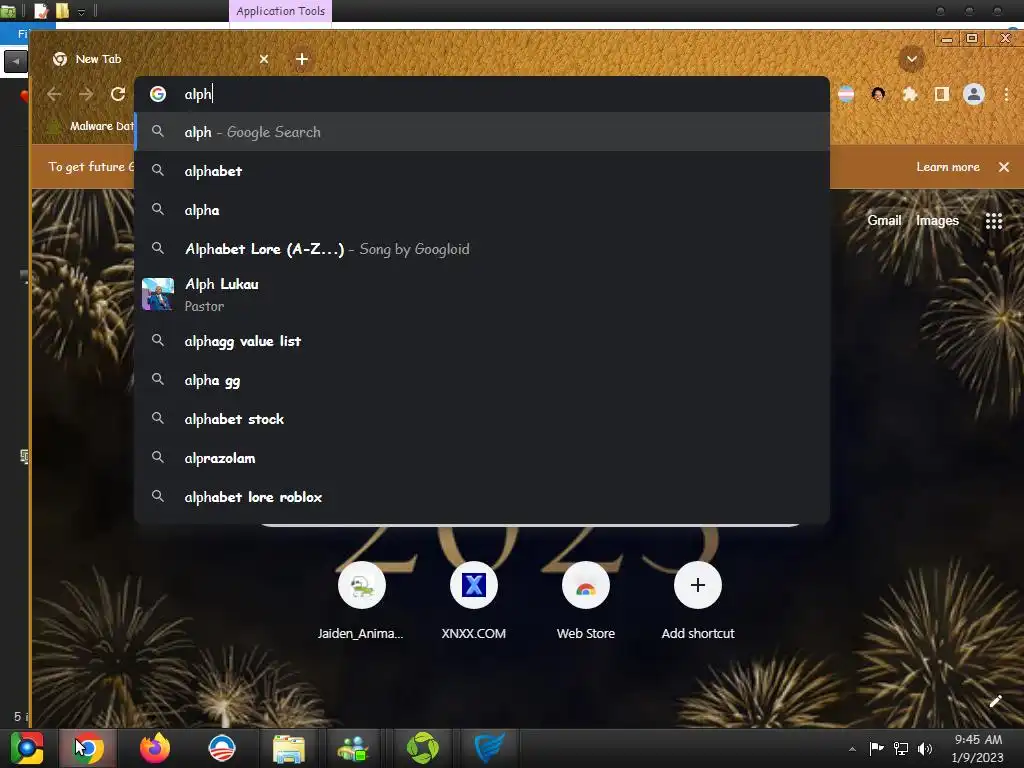Click the Explorer back arrow behind Chrome

(x=15, y=62)
